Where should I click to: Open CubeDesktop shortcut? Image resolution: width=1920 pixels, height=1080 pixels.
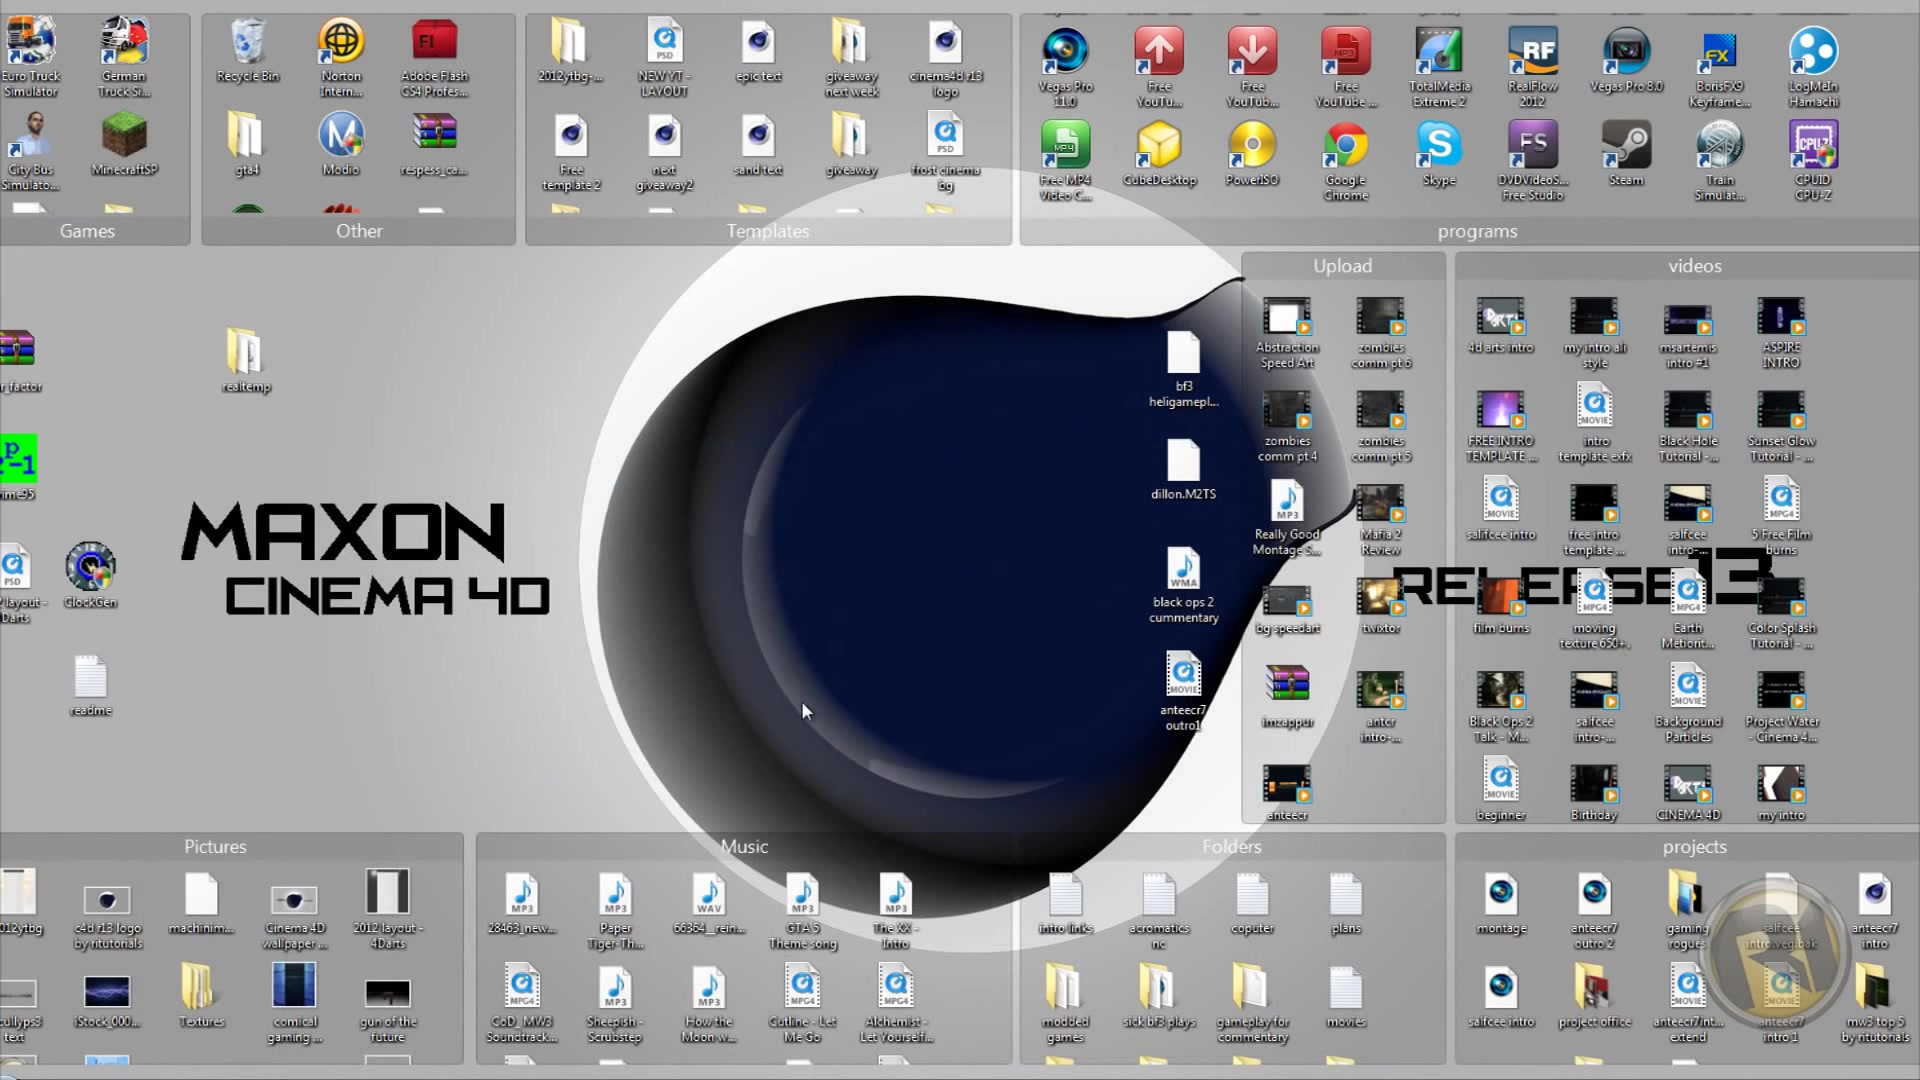1159,153
